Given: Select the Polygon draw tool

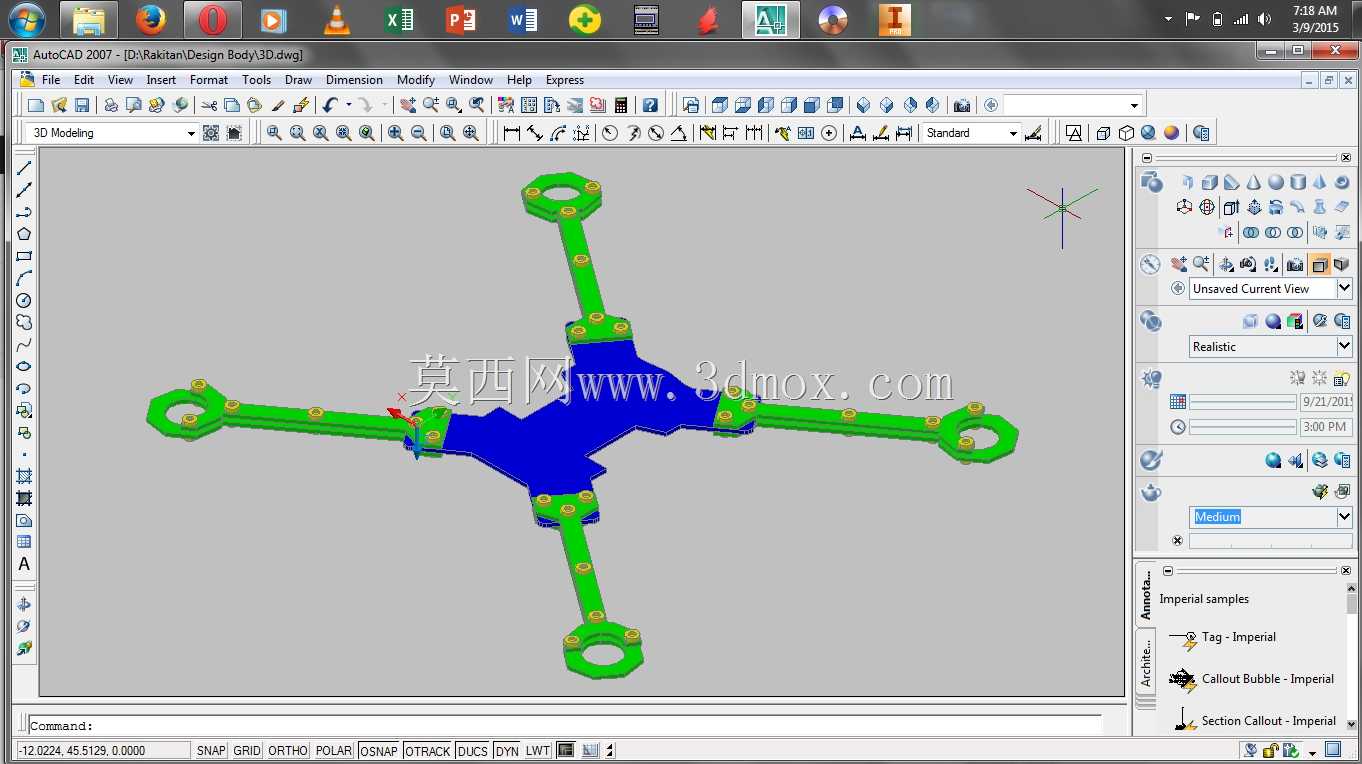Looking at the screenshot, I should coord(24,234).
